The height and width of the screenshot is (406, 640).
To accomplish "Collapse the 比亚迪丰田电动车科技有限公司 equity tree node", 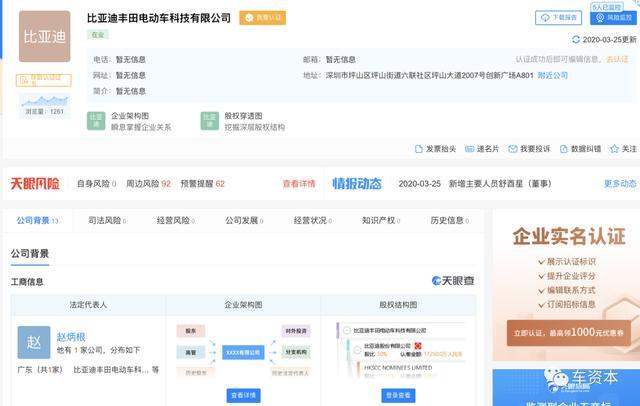I will 347,331.
